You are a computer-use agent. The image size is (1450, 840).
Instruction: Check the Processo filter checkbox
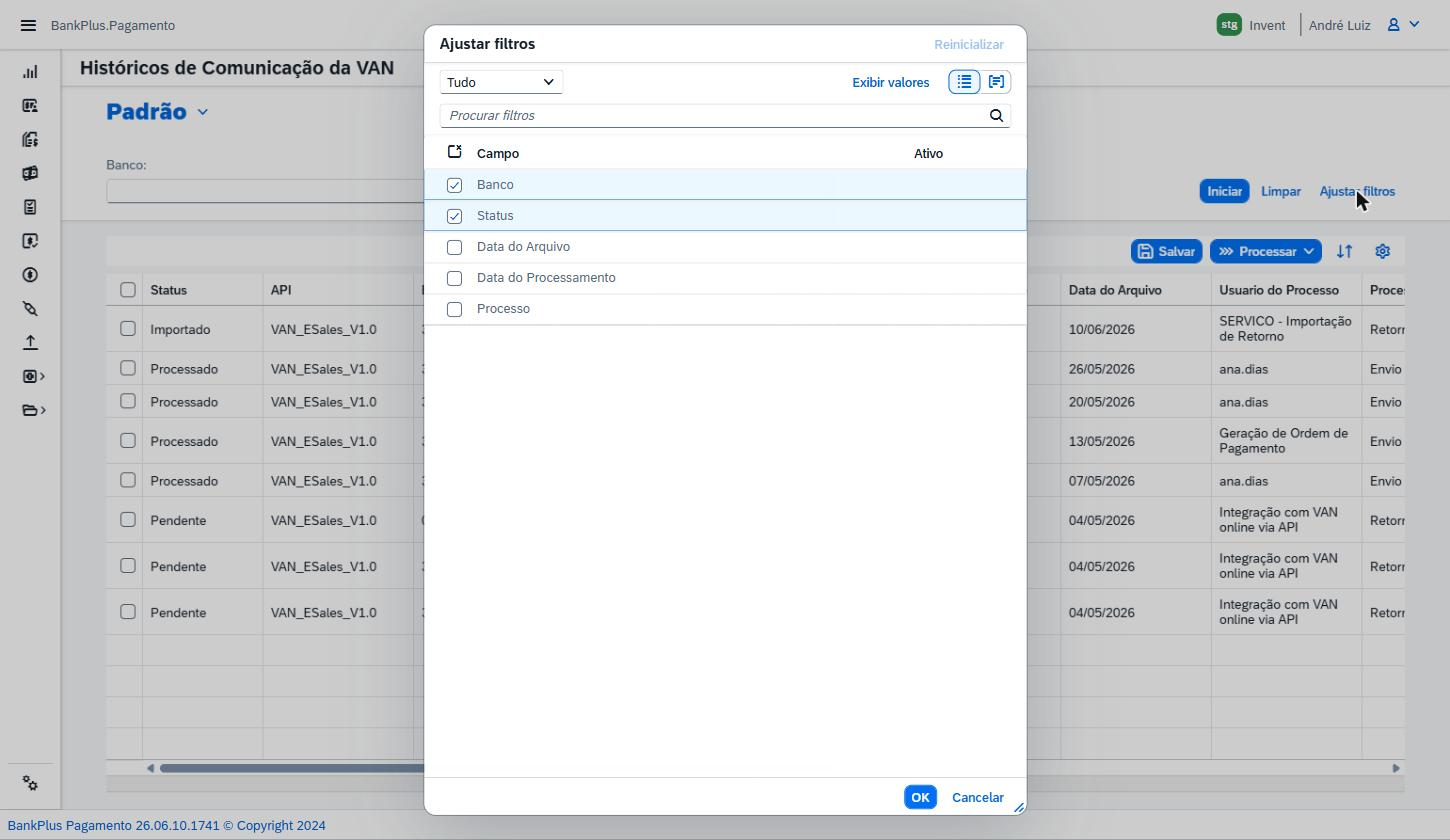coord(454,309)
